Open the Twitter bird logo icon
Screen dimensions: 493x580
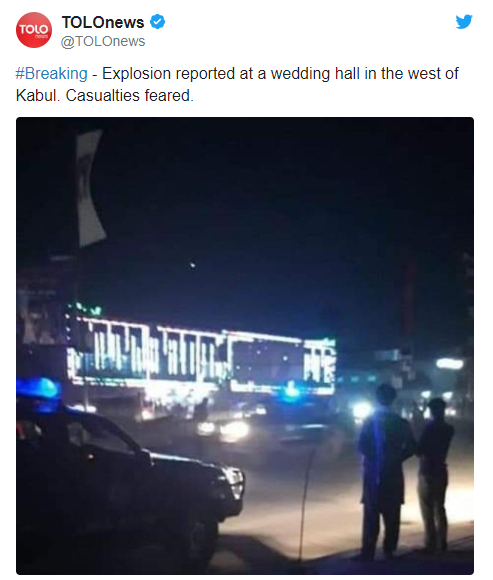(x=464, y=22)
